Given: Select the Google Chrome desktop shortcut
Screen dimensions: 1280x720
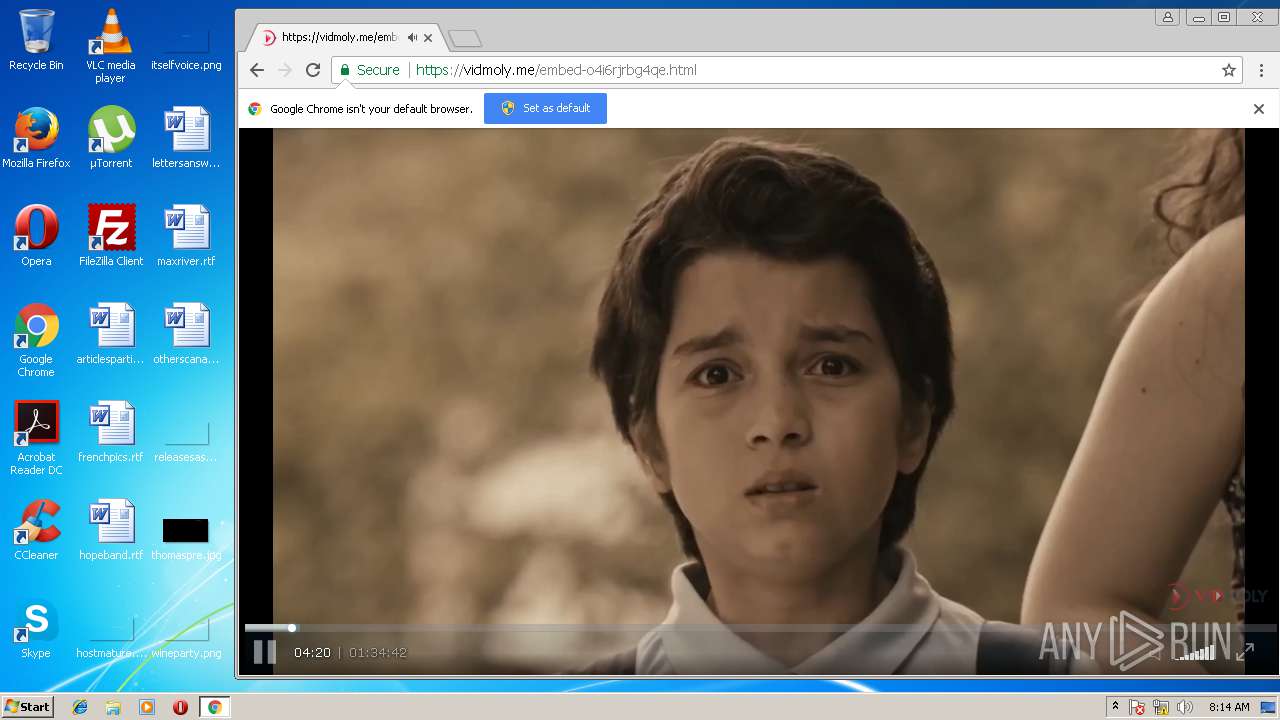Looking at the screenshot, I should click(36, 340).
